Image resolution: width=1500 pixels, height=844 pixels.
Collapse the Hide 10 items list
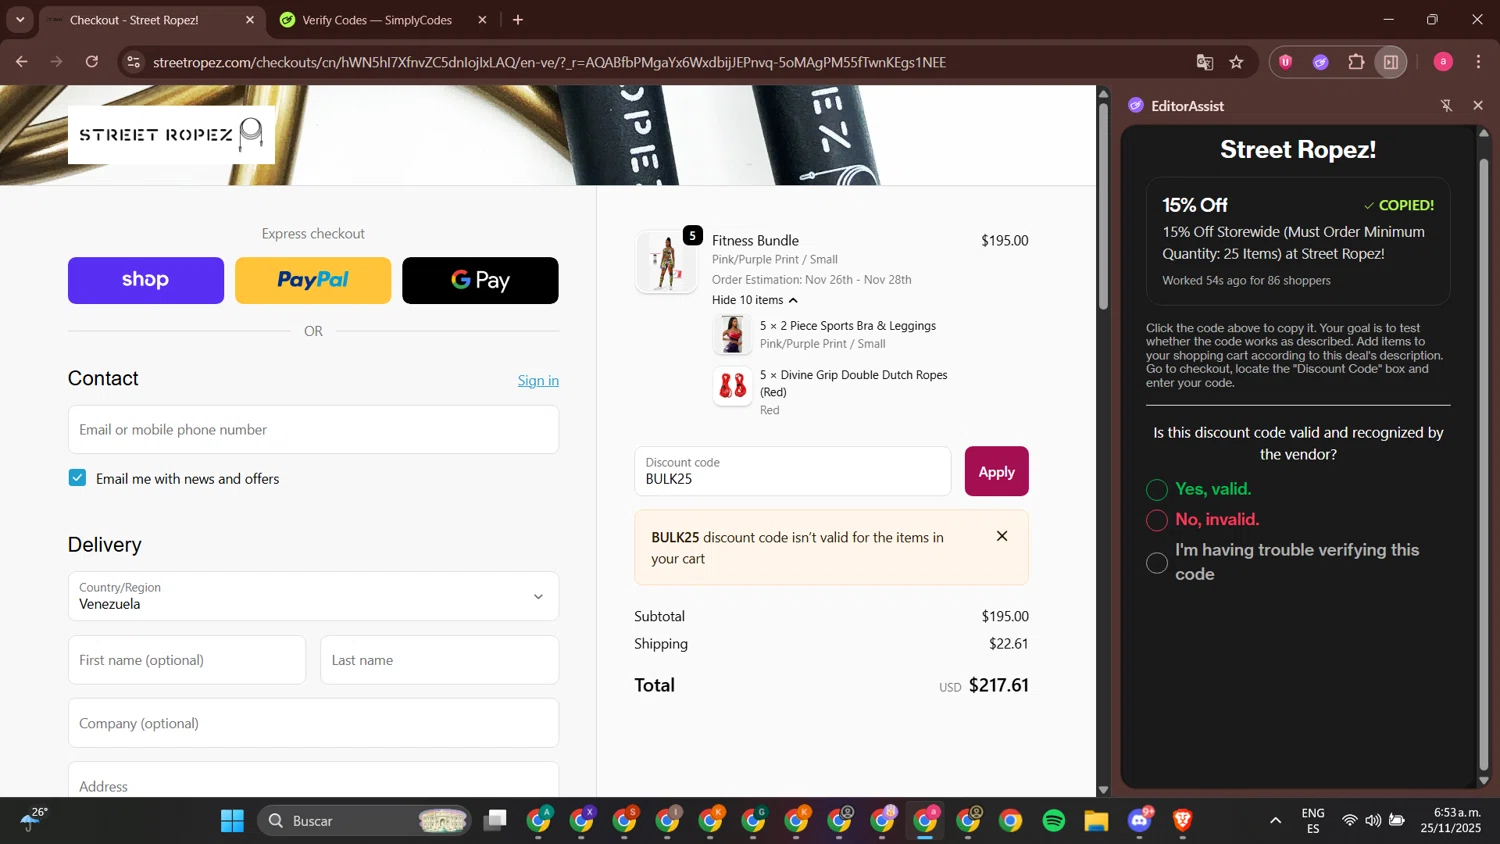coord(755,300)
